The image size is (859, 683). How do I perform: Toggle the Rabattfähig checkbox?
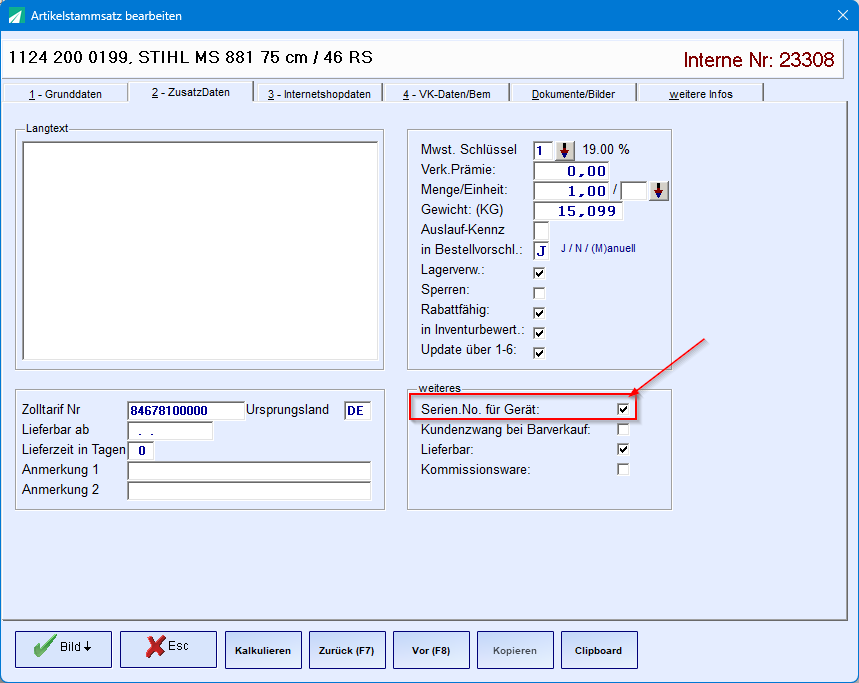(539, 313)
